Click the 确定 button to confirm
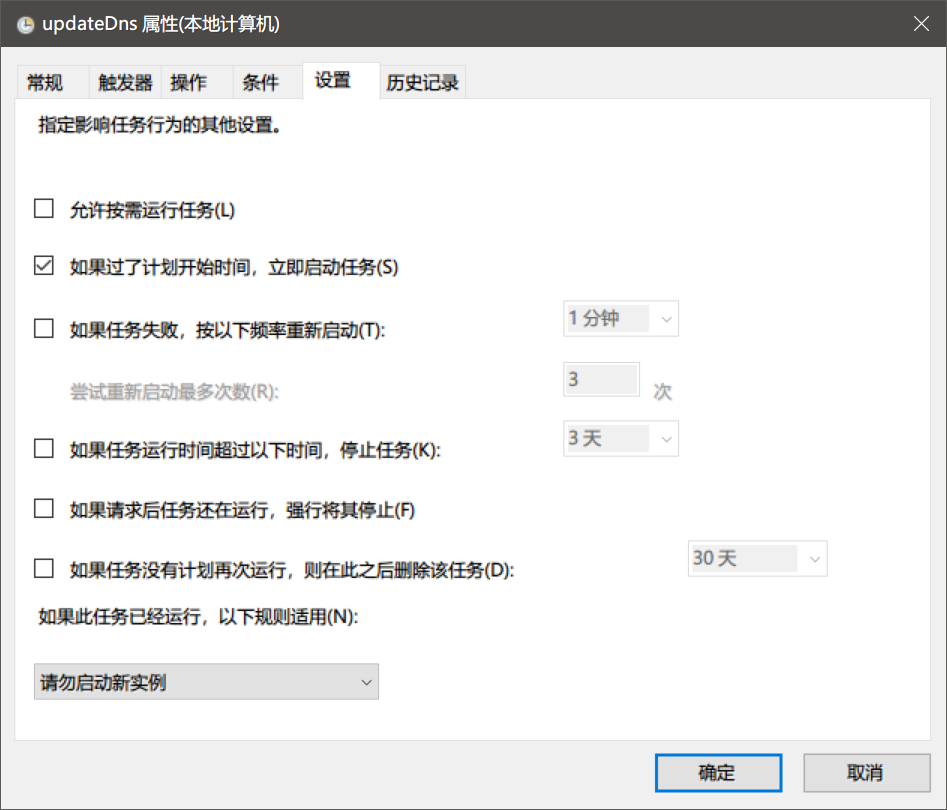Image resolution: width=947 pixels, height=810 pixels. [718, 772]
